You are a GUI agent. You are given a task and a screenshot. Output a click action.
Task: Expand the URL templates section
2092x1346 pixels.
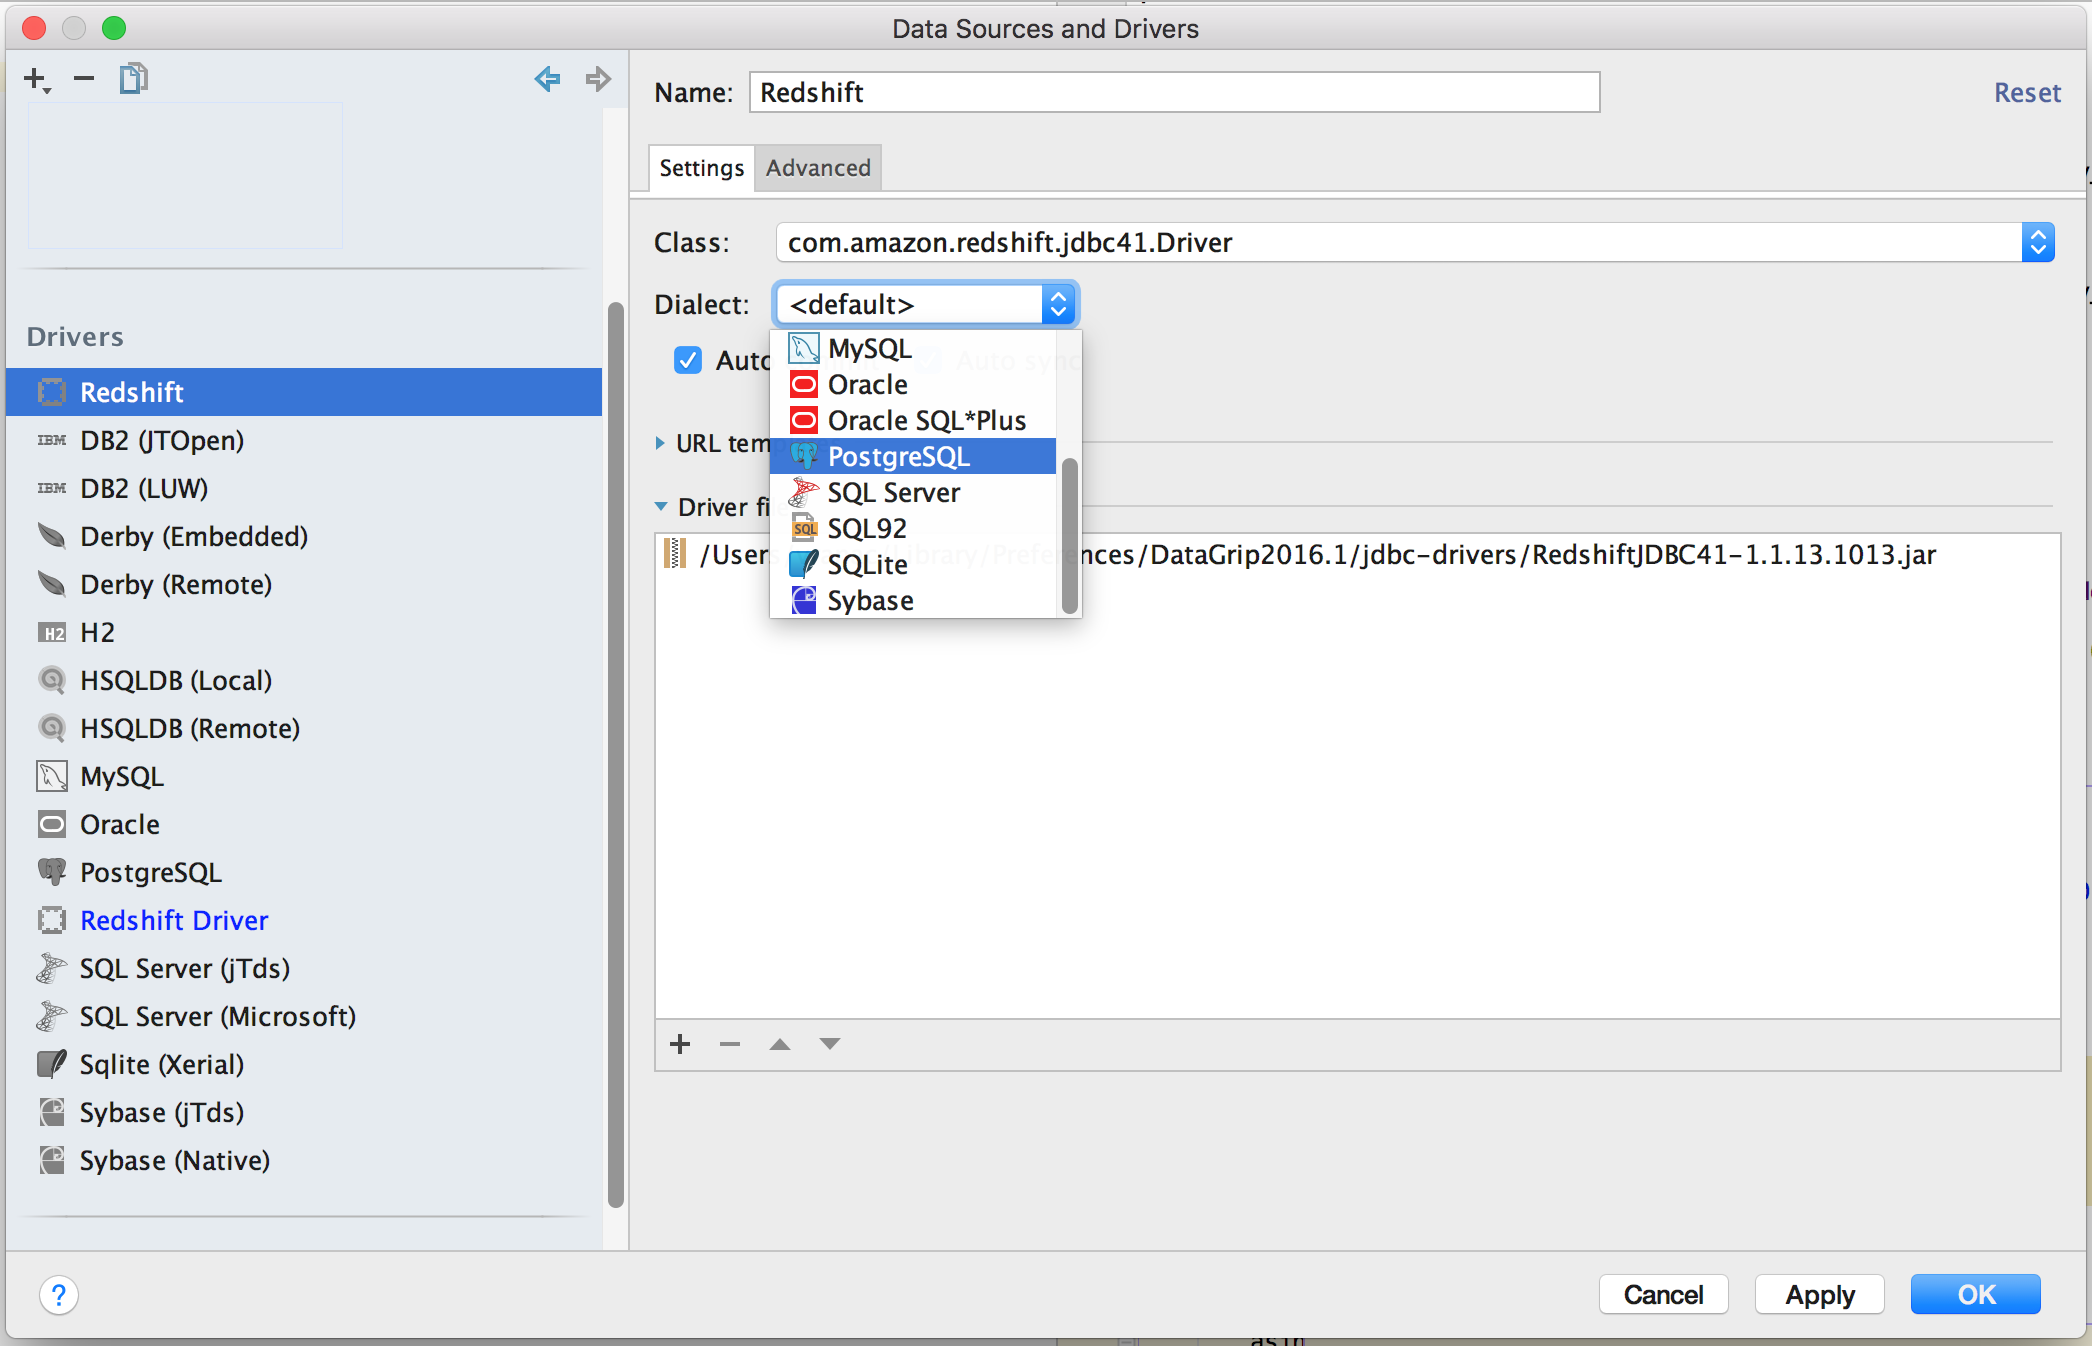660,443
